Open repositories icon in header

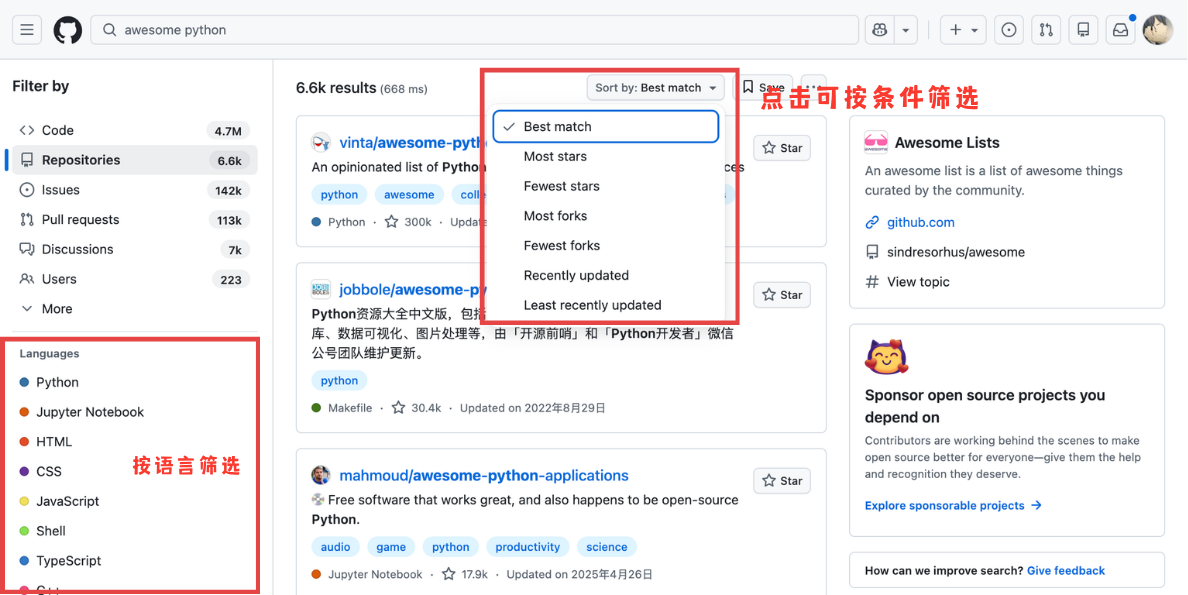click(1083, 30)
